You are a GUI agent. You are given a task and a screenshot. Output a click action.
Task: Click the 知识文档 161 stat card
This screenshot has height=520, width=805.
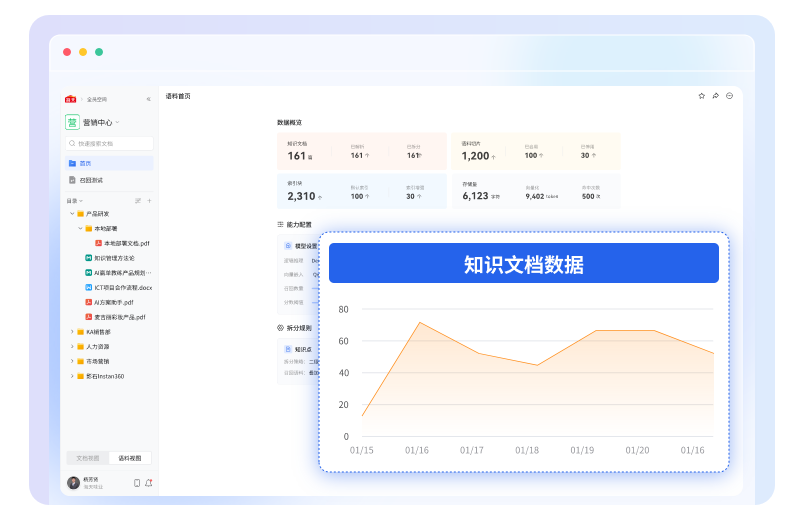(362, 151)
